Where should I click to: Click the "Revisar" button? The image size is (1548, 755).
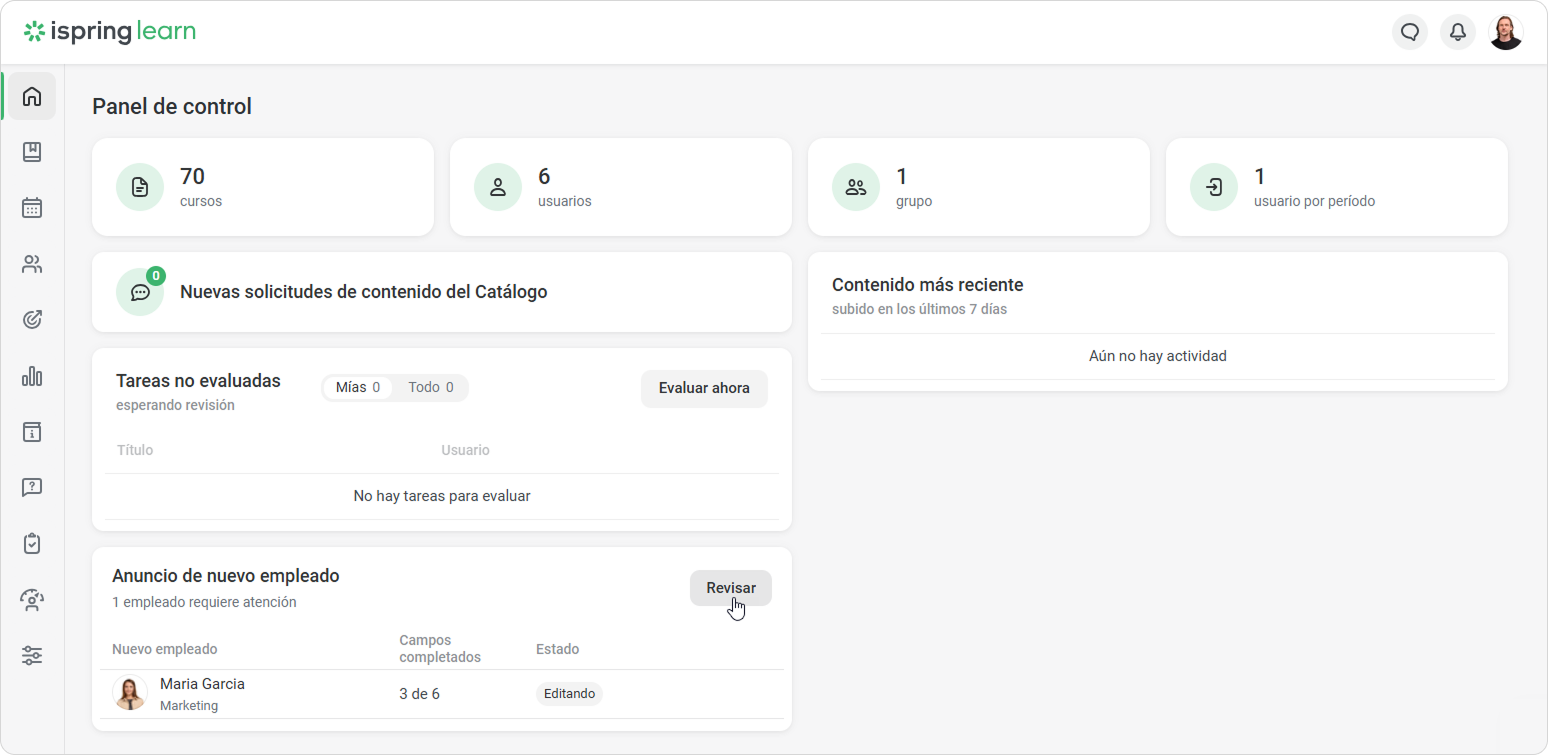(730, 588)
